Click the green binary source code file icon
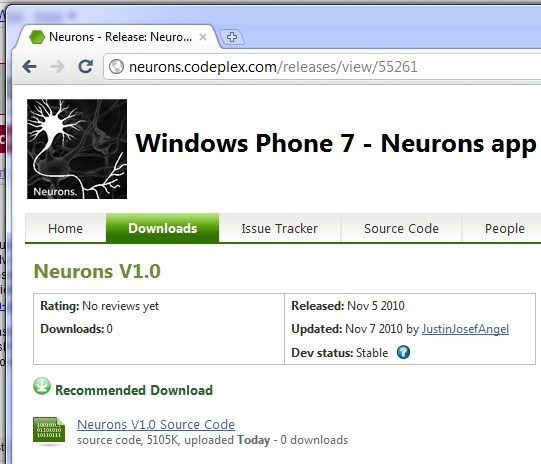 point(49,430)
